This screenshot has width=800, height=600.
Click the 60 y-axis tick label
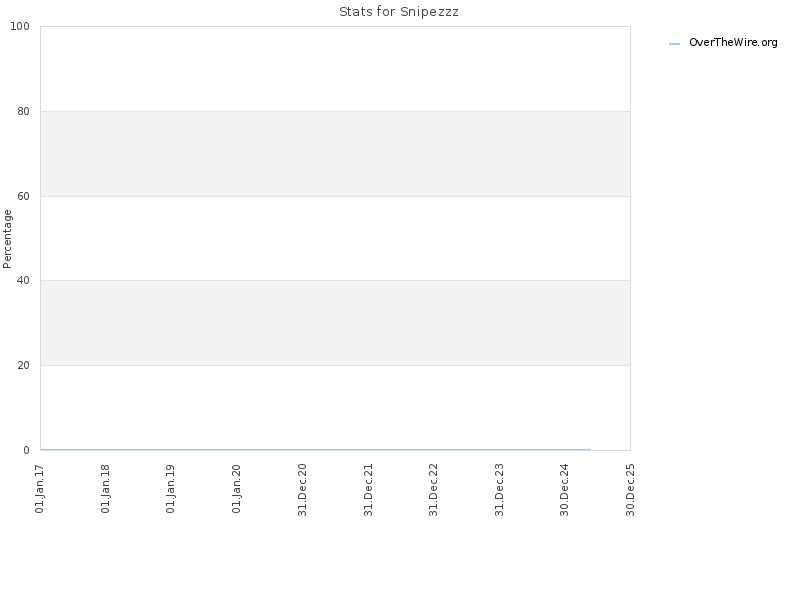[23, 196]
